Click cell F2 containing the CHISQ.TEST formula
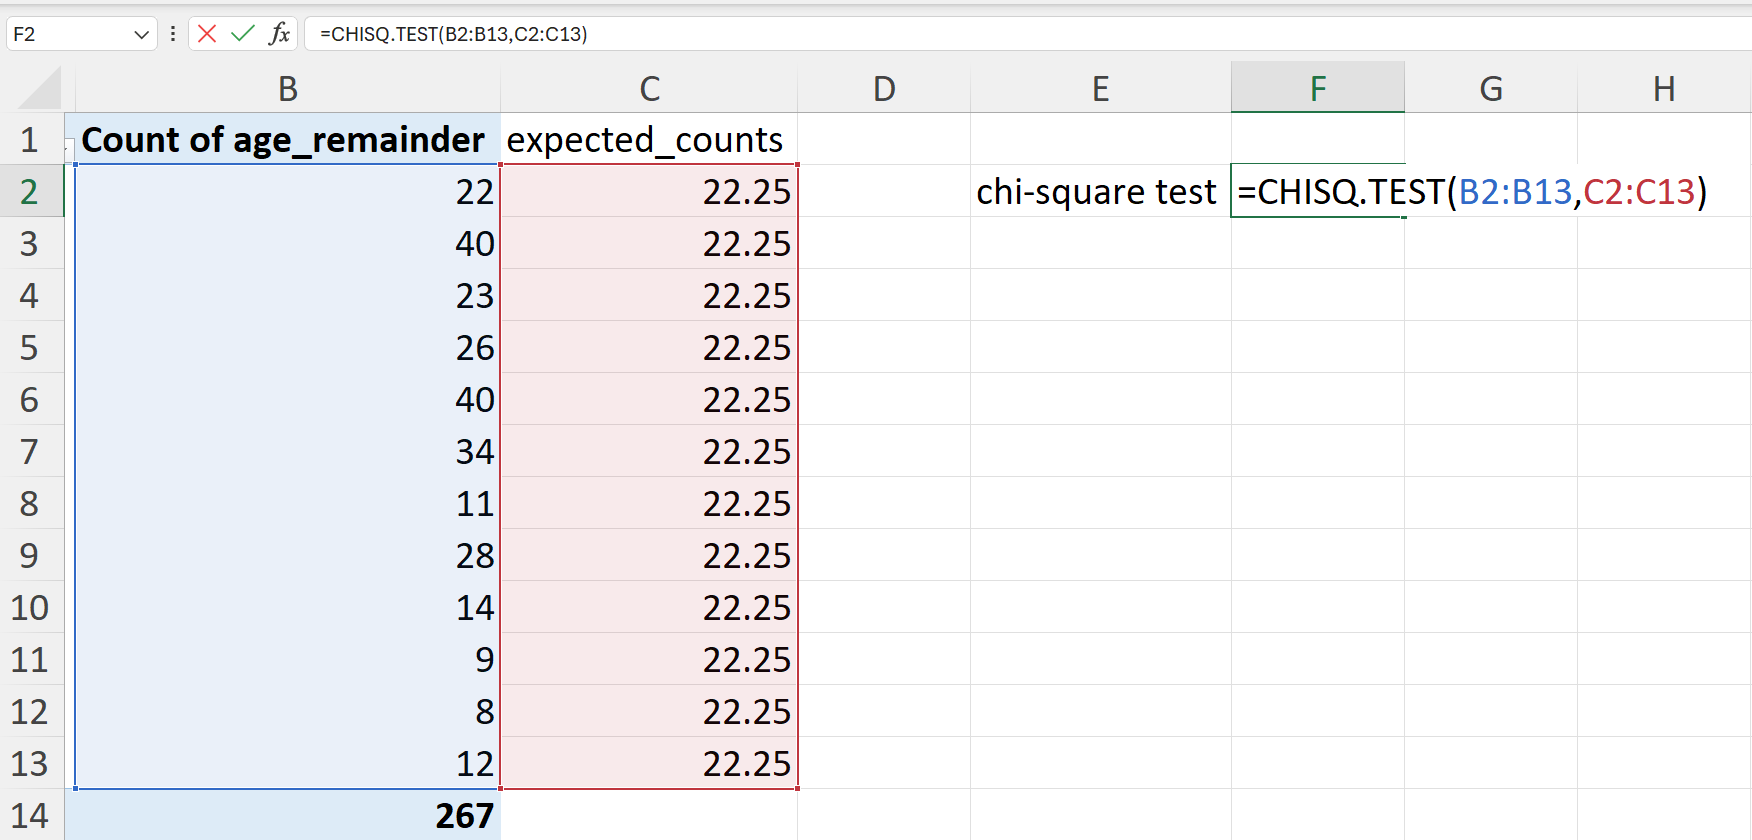 point(1318,191)
